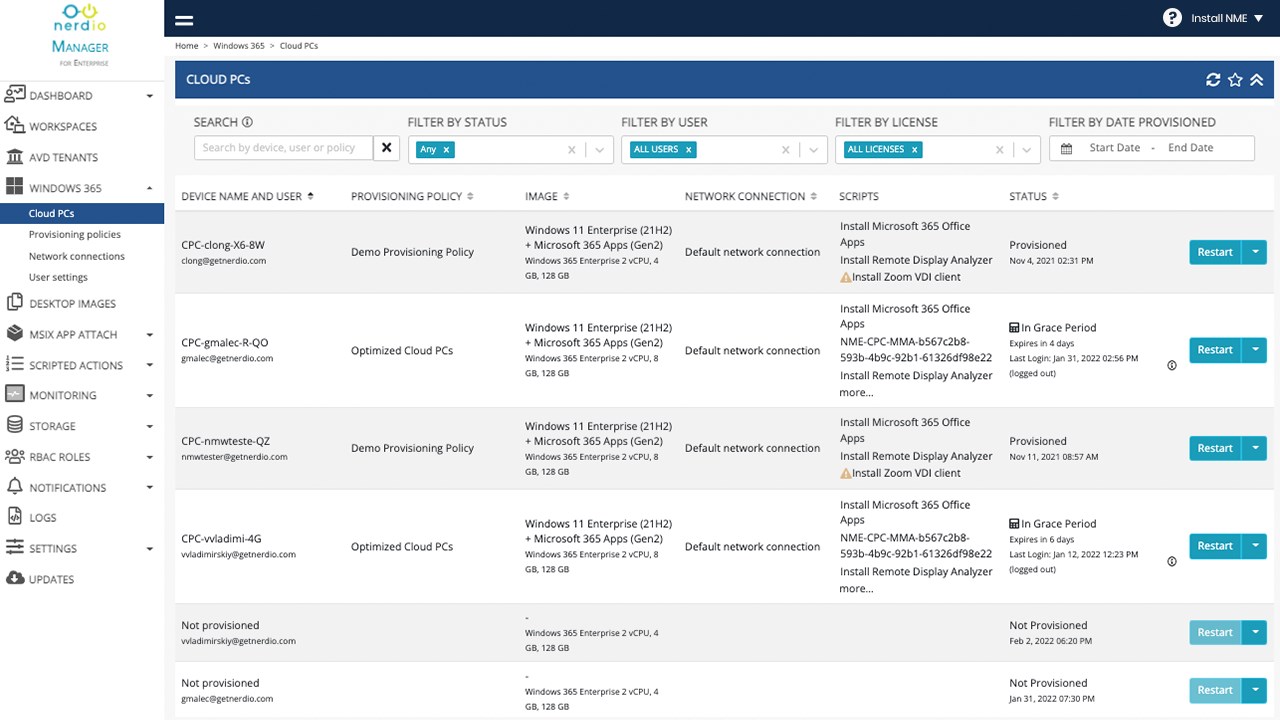The width and height of the screenshot is (1280, 720).
Task: Click the Windows 365 logo icon
Action: (x=15, y=187)
